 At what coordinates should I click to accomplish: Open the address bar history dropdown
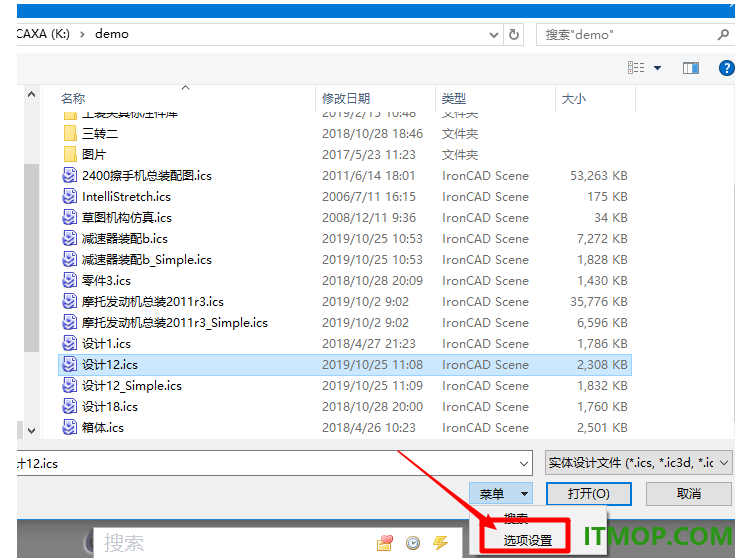(x=494, y=35)
